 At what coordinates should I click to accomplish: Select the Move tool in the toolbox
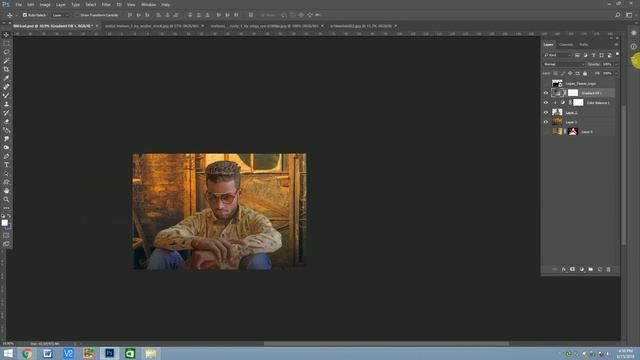click(x=6, y=35)
